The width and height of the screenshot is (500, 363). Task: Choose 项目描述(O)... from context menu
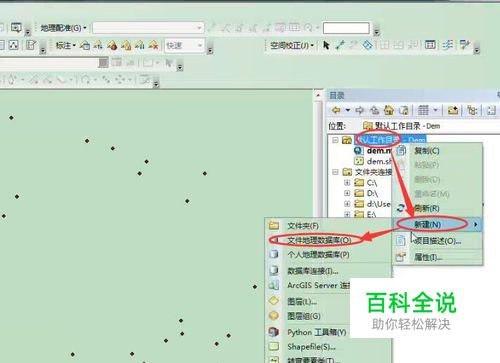pos(438,241)
